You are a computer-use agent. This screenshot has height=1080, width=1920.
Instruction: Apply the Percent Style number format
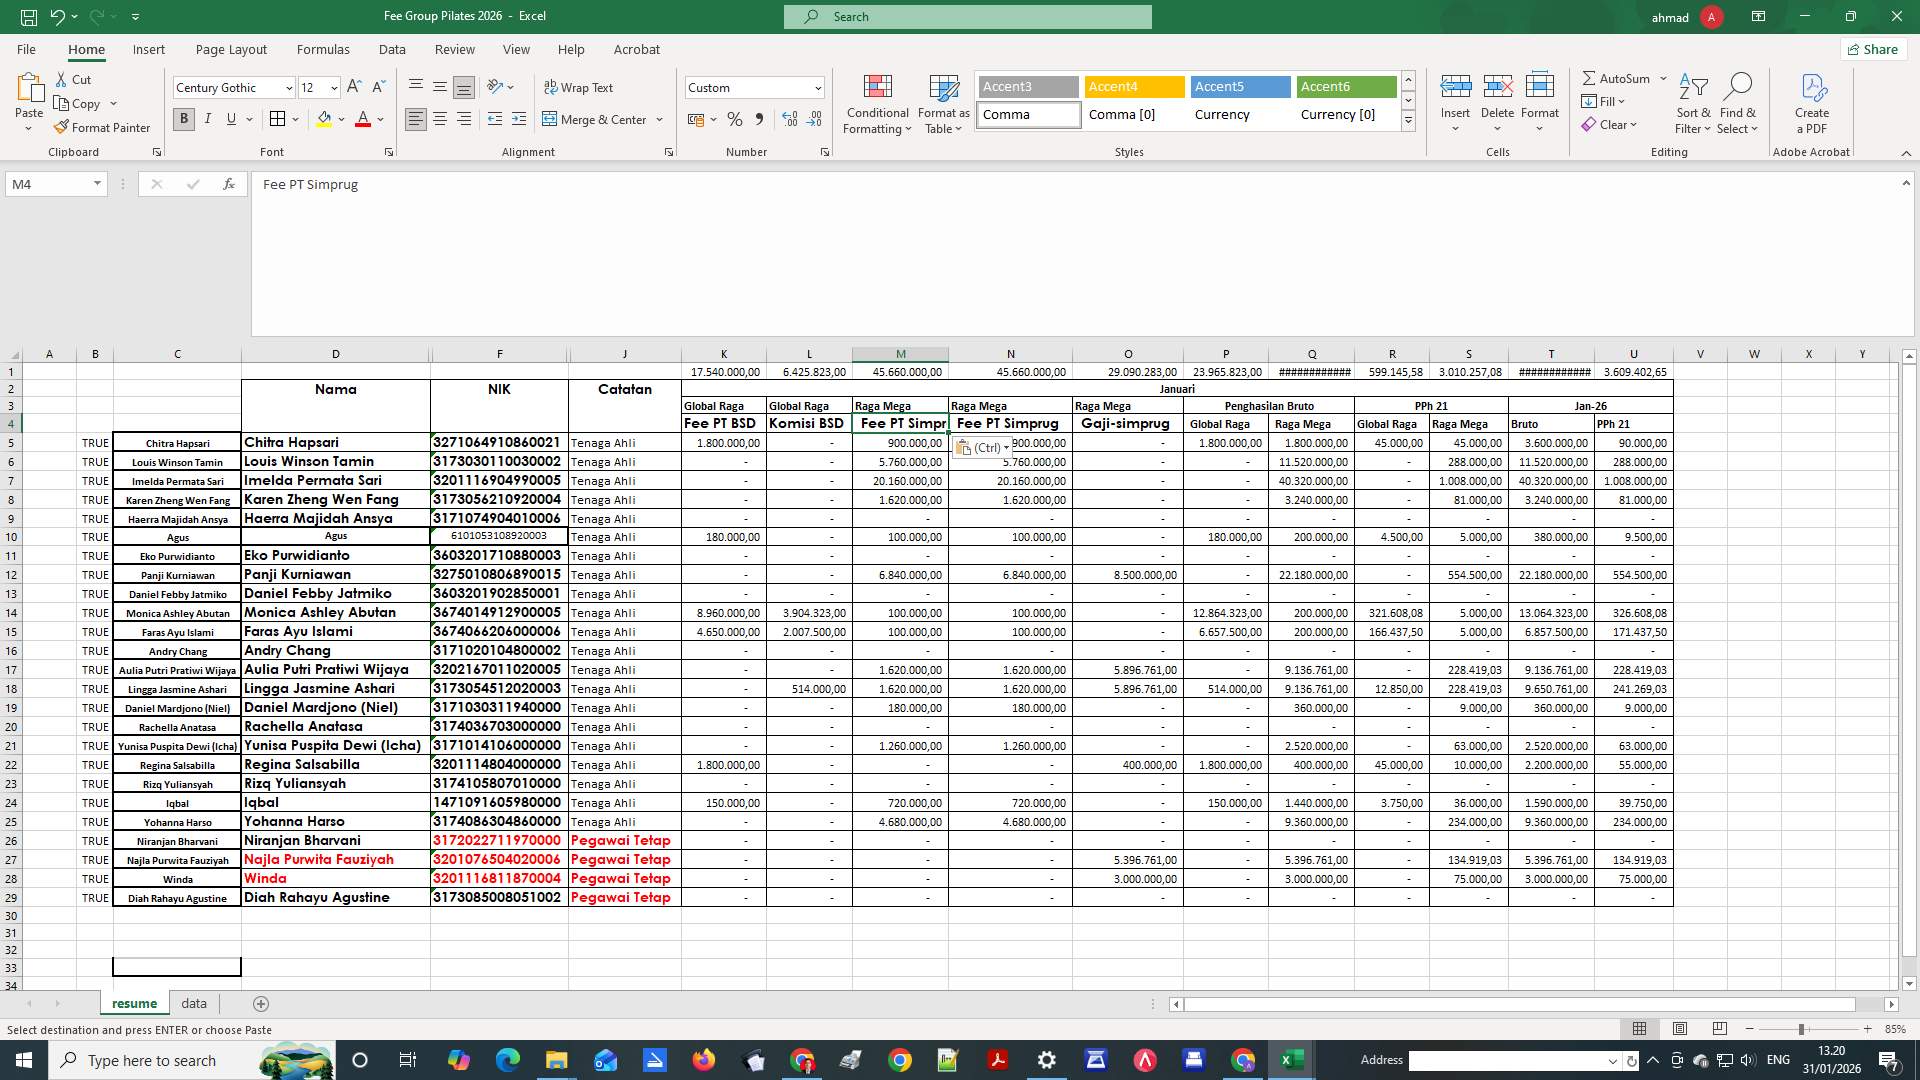[x=735, y=119]
